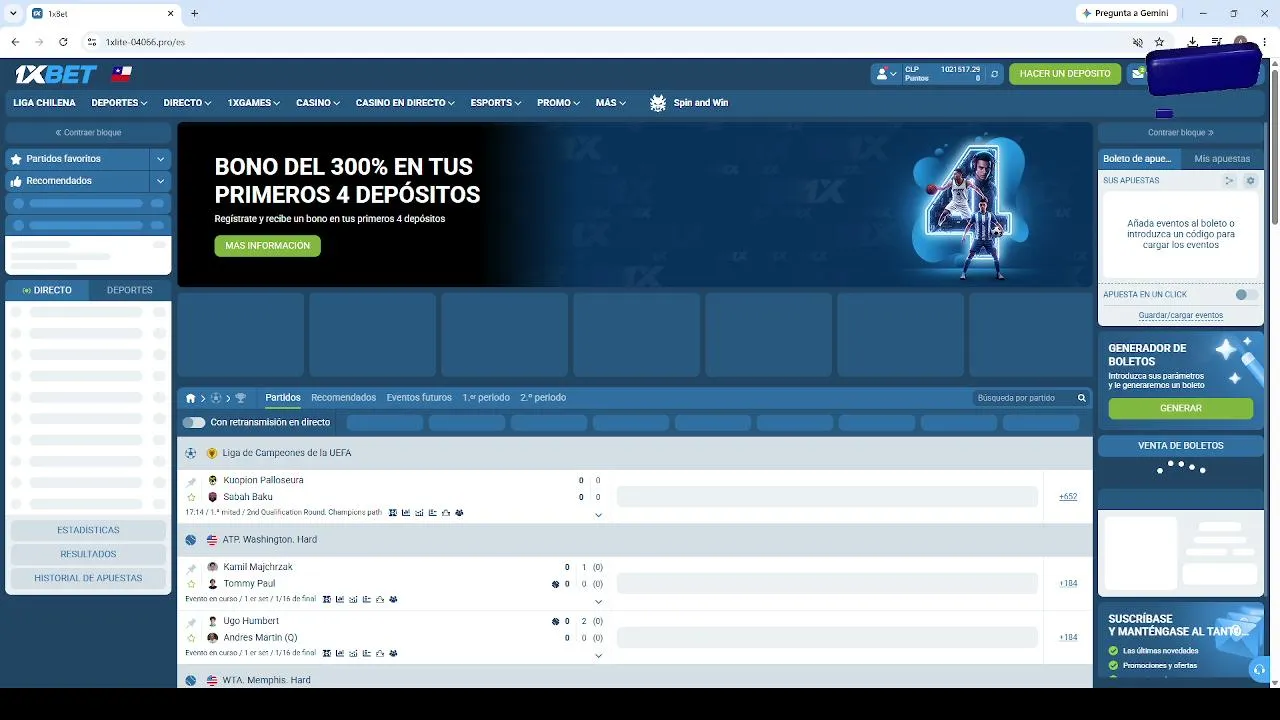The height and width of the screenshot is (720, 1280).
Task: Expand the Recomendados sidebar section
Action: [160, 181]
